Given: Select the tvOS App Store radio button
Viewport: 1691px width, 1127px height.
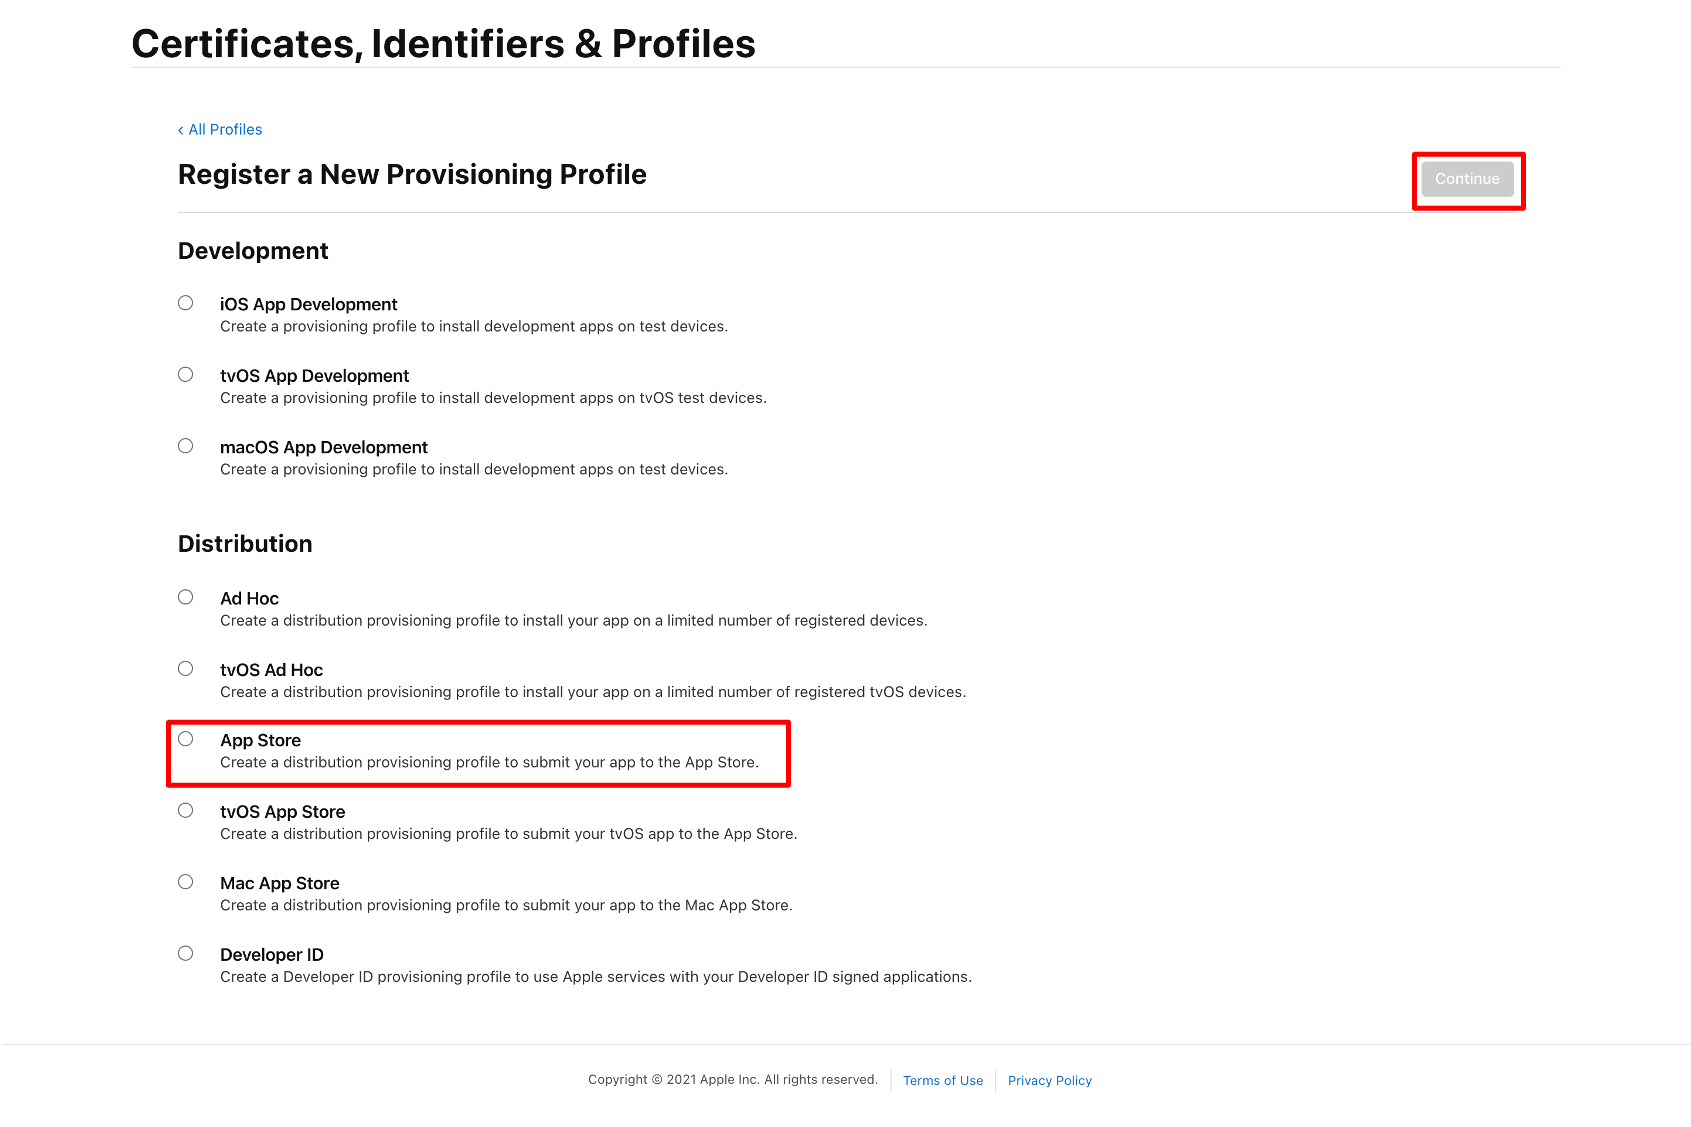Looking at the screenshot, I should click(186, 810).
